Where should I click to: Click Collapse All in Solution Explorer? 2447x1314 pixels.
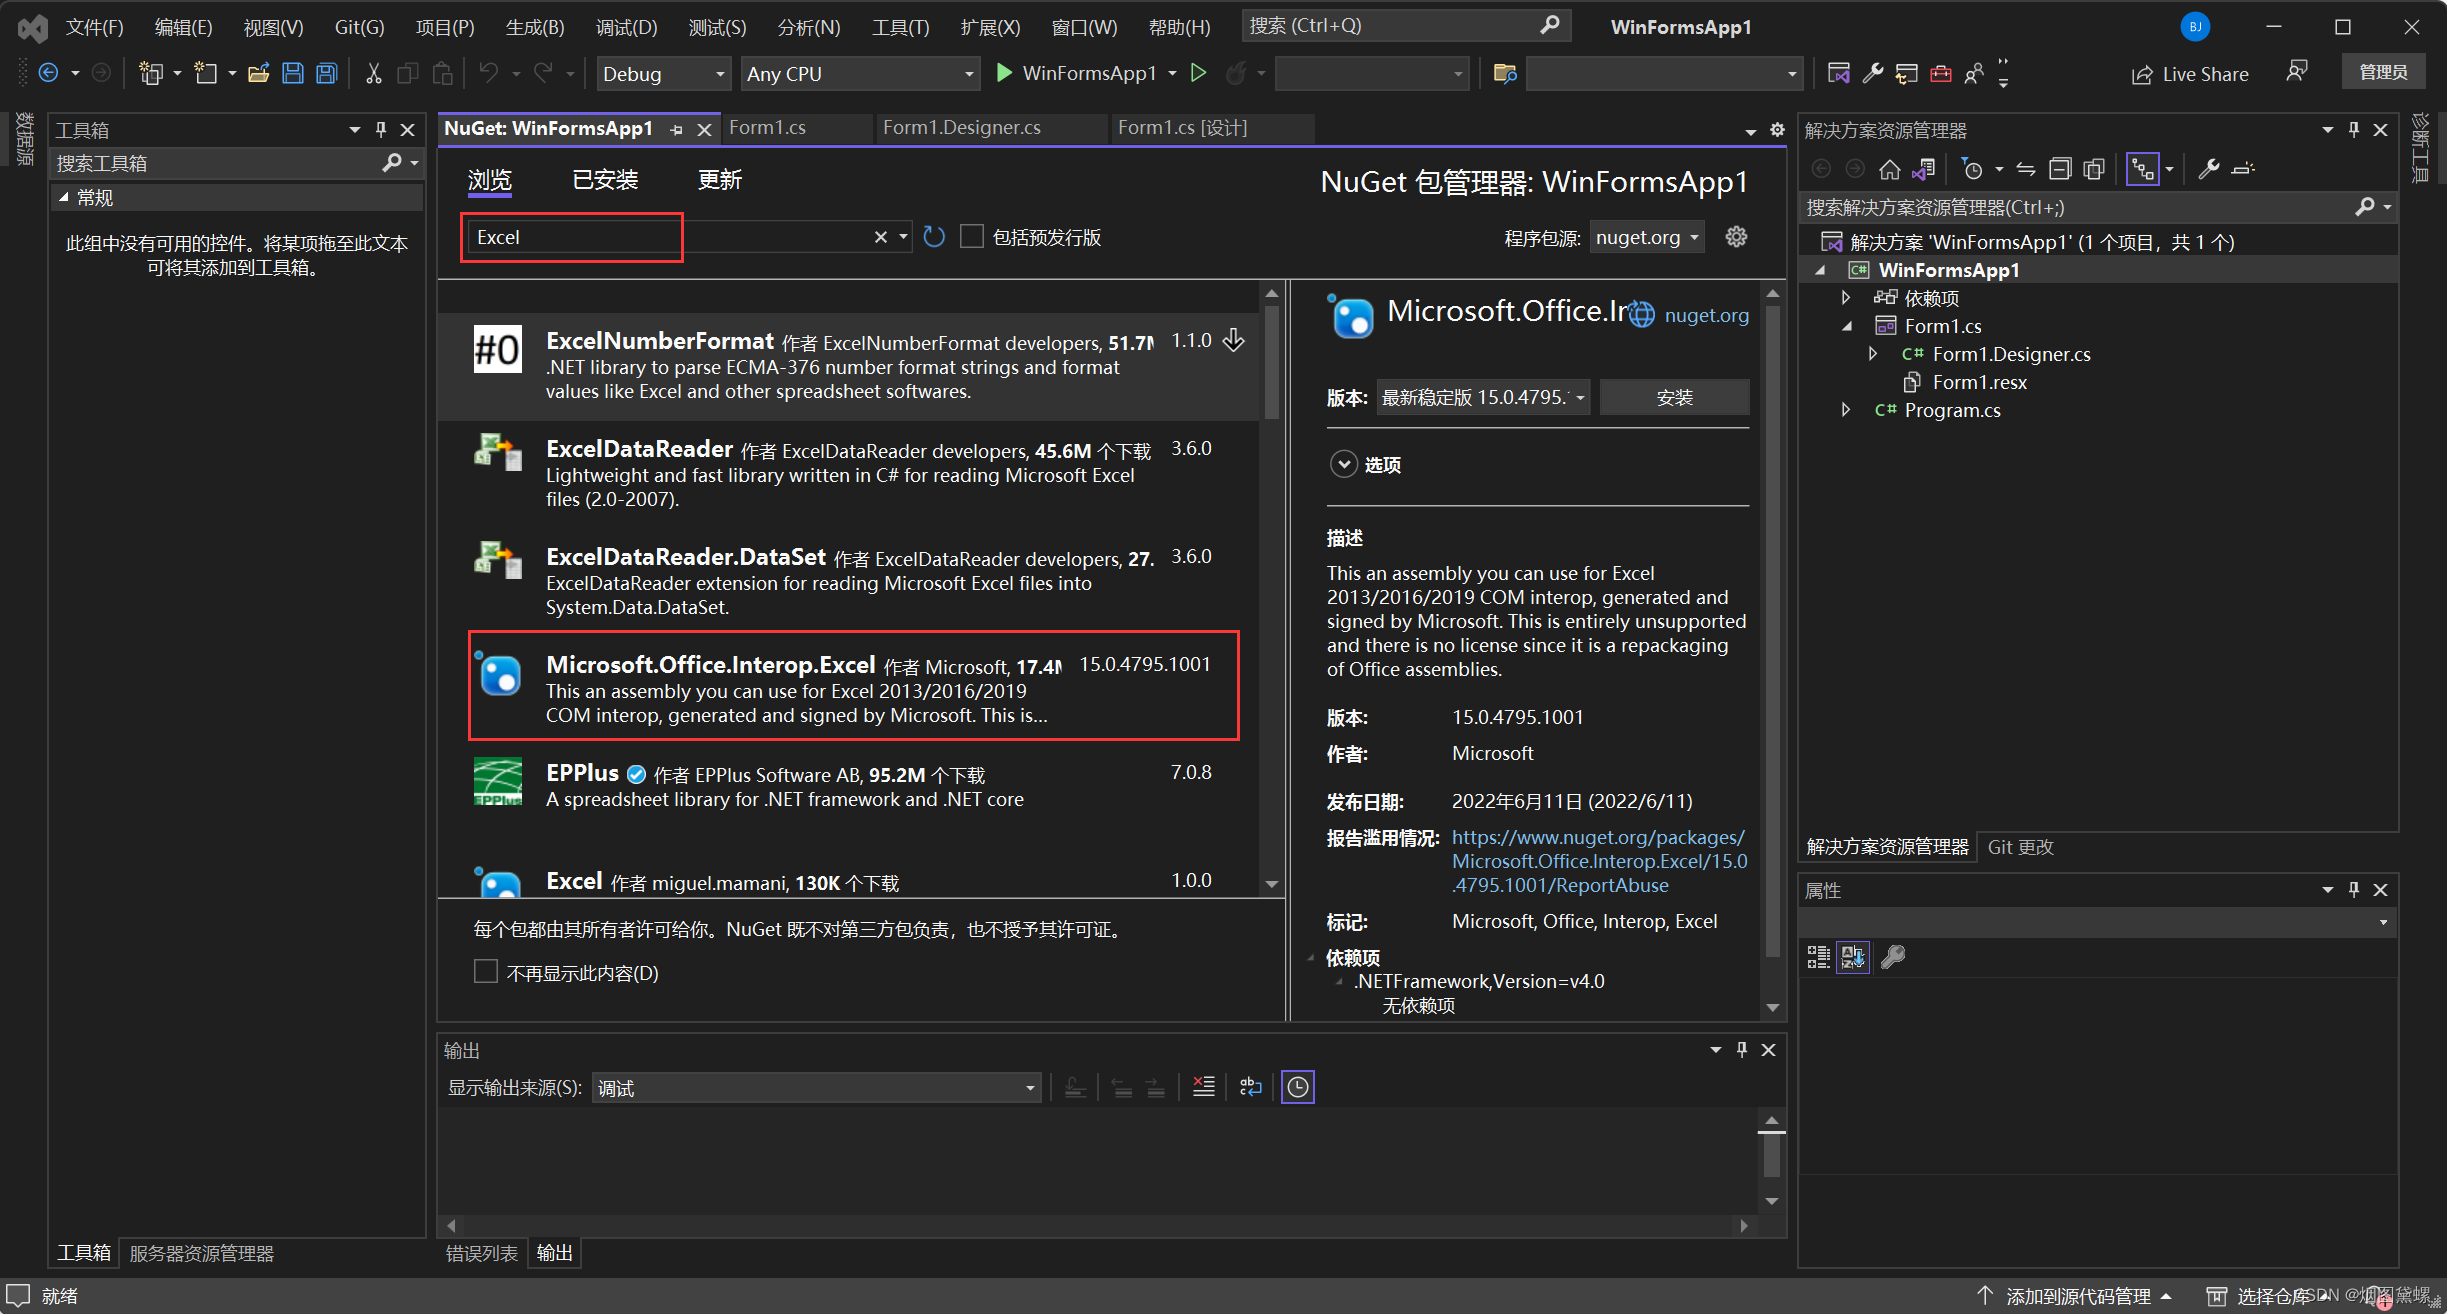[x=2060, y=169]
